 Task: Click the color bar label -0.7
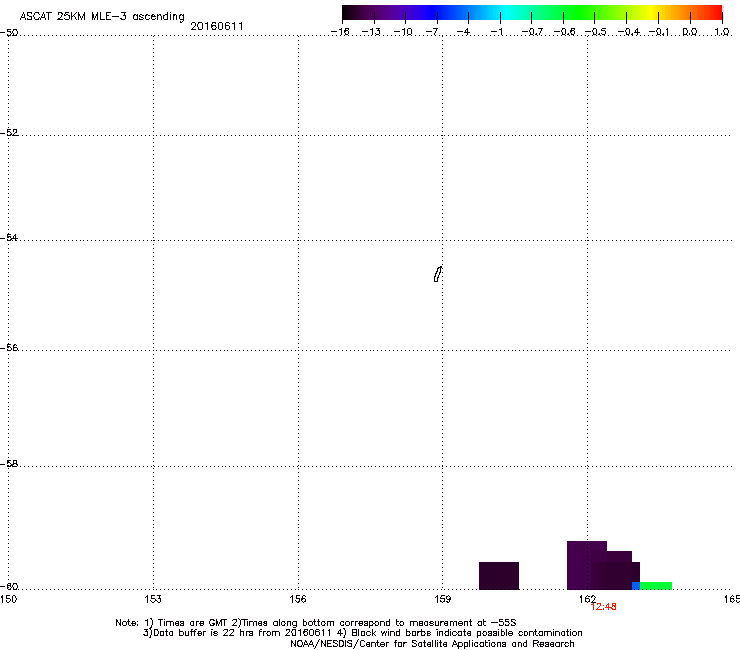pos(532,32)
